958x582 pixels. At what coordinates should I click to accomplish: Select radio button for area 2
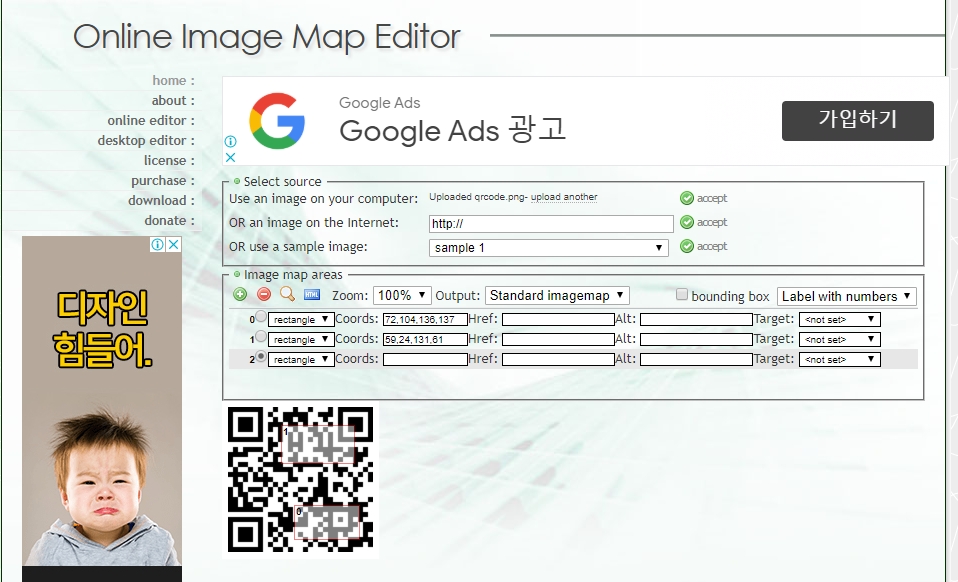click(261, 357)
